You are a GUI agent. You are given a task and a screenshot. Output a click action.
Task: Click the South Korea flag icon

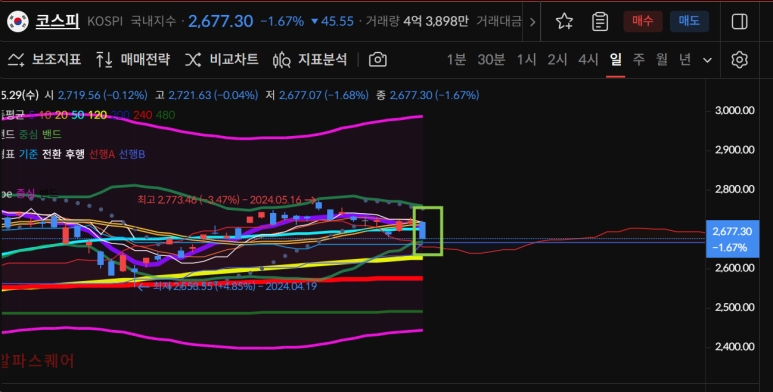pyautogui.click(x=18, y=21)
